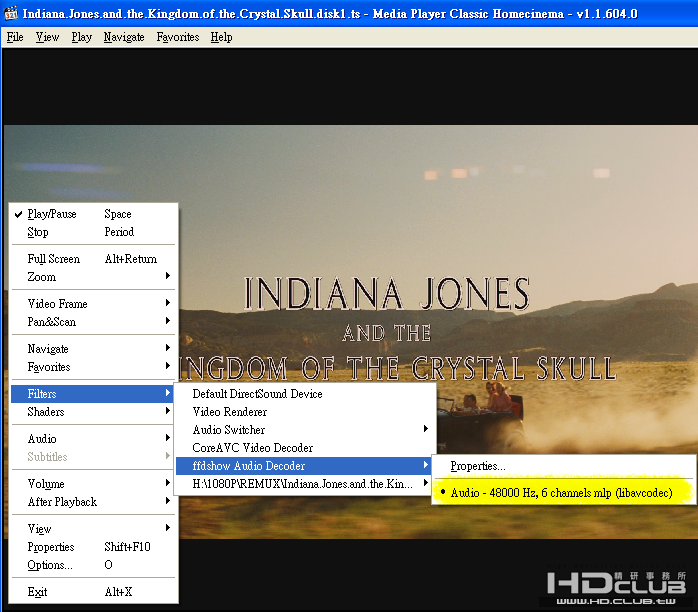
Task: Select Stop in the context menu
Action: (93, 232)
